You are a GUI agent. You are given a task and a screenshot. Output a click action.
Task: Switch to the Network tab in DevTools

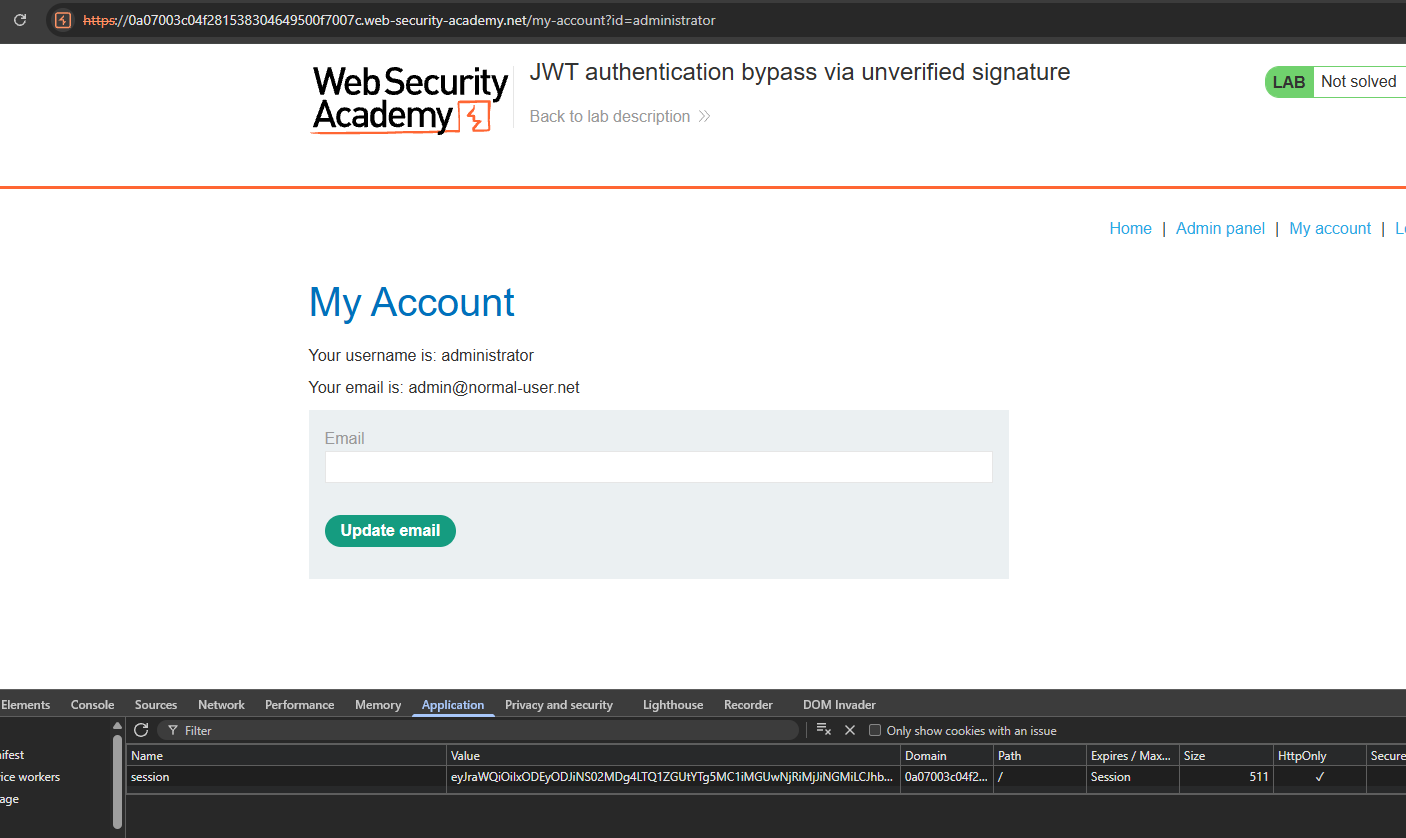pyautogui.click(x=221, y=705)
